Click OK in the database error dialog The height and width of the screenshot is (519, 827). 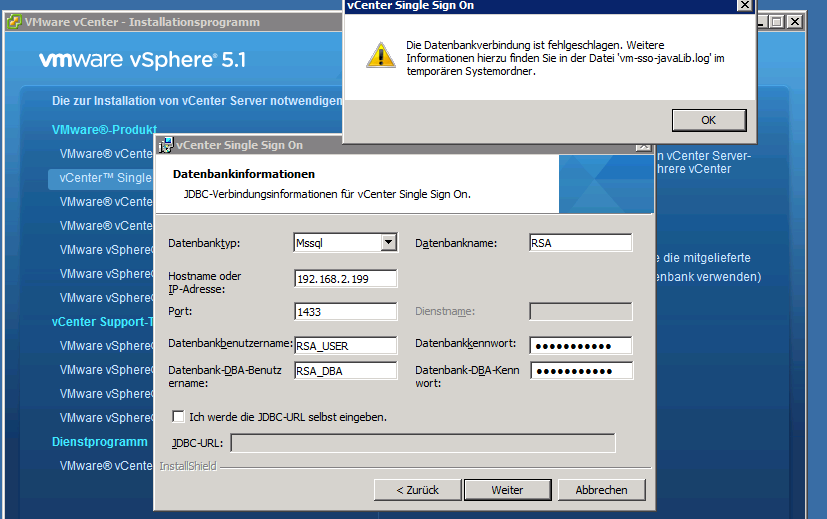click(709, 120)
